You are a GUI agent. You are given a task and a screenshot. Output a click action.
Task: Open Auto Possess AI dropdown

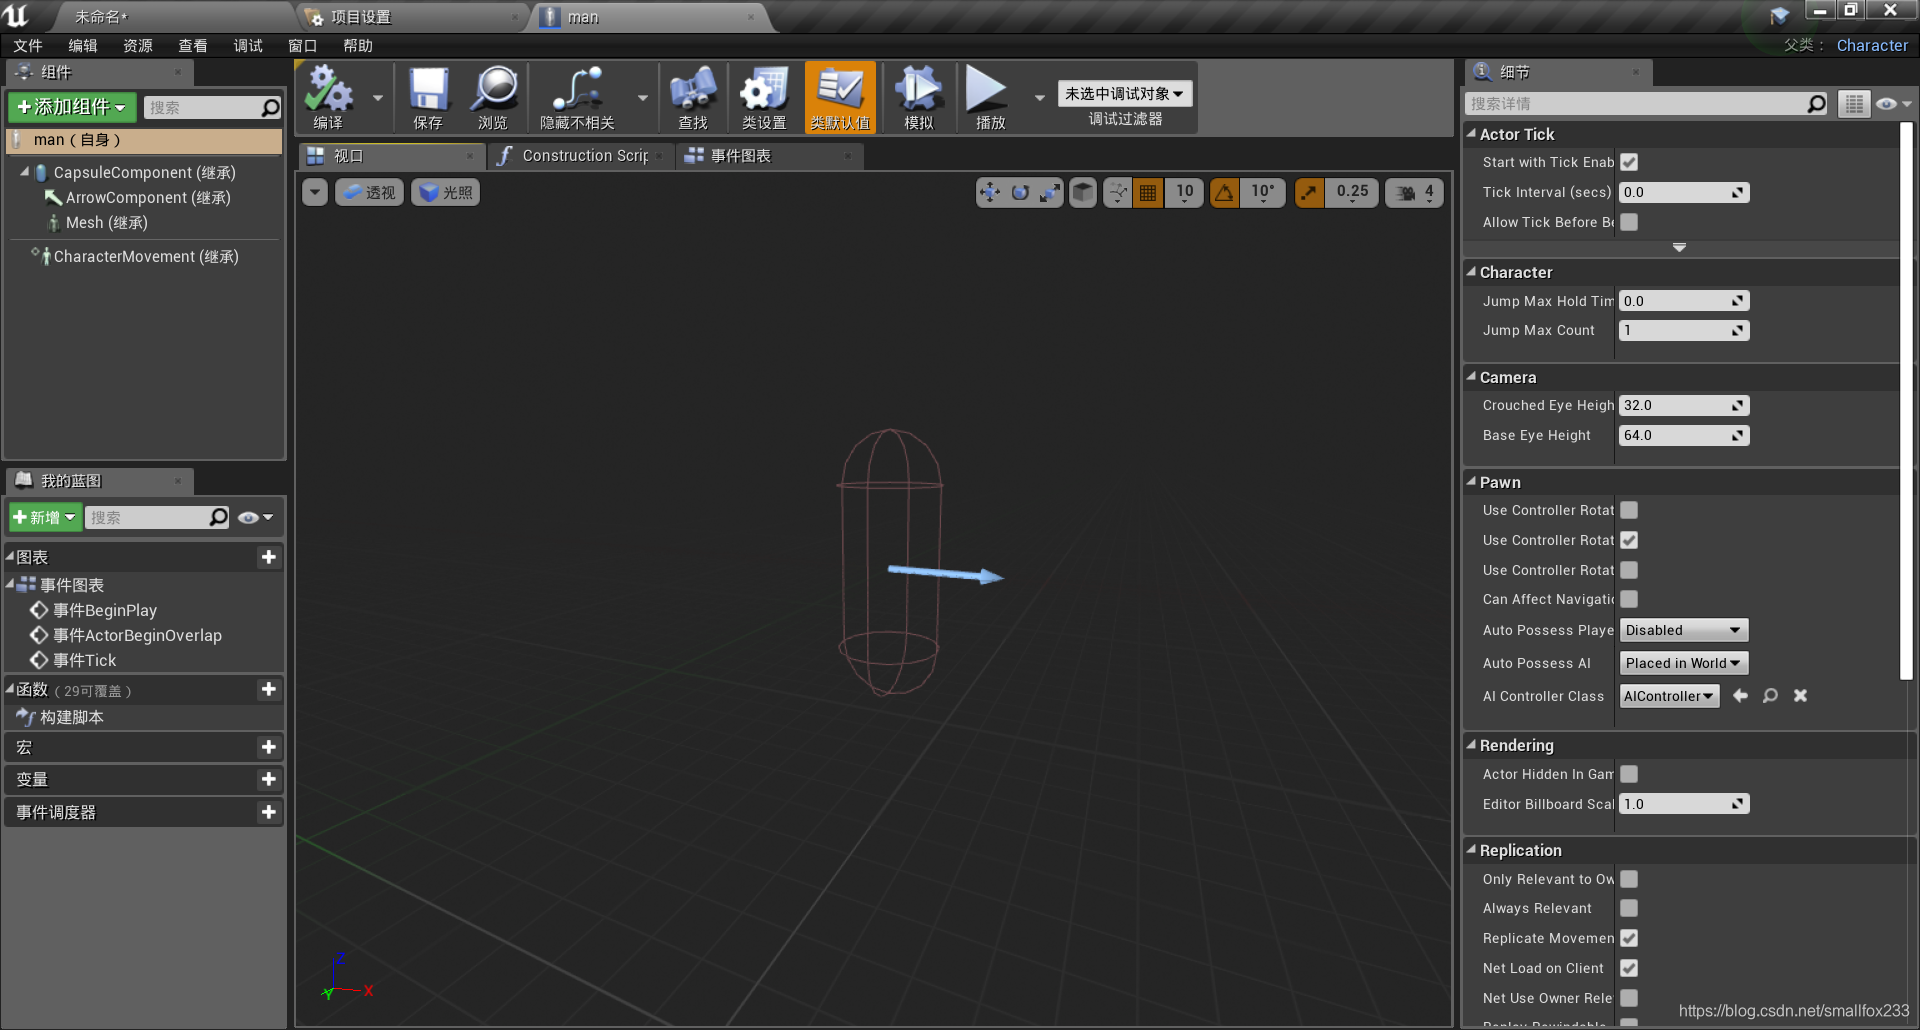[1684, 663]
